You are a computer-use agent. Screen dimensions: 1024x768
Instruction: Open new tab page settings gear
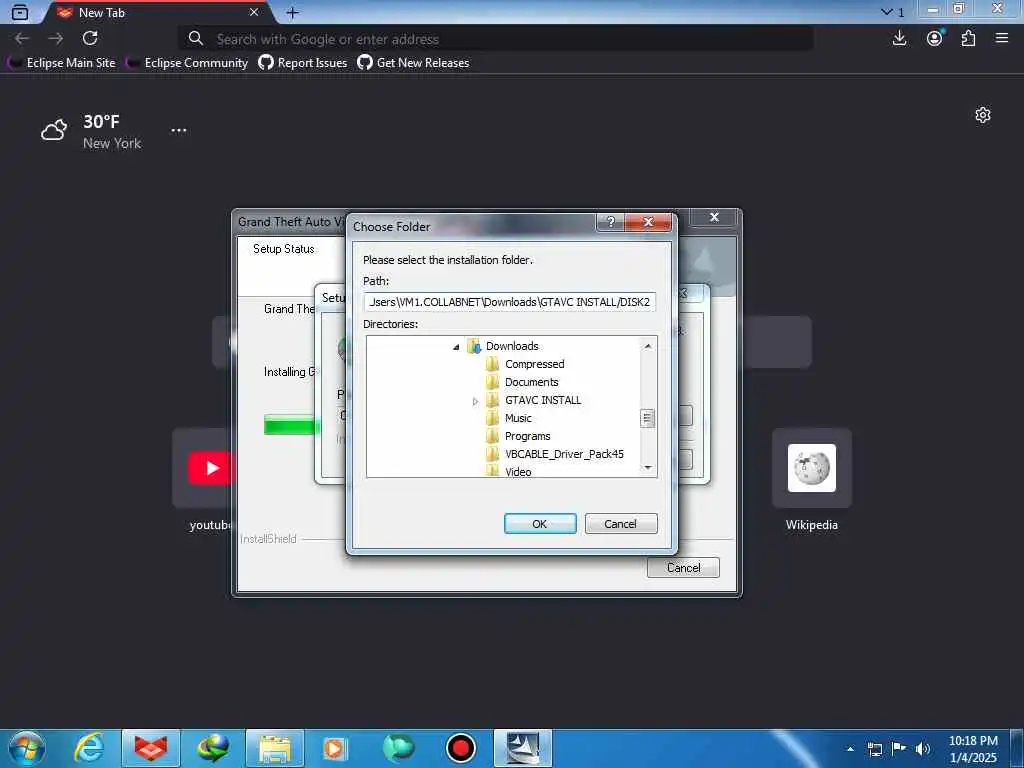tap(983, 115)
